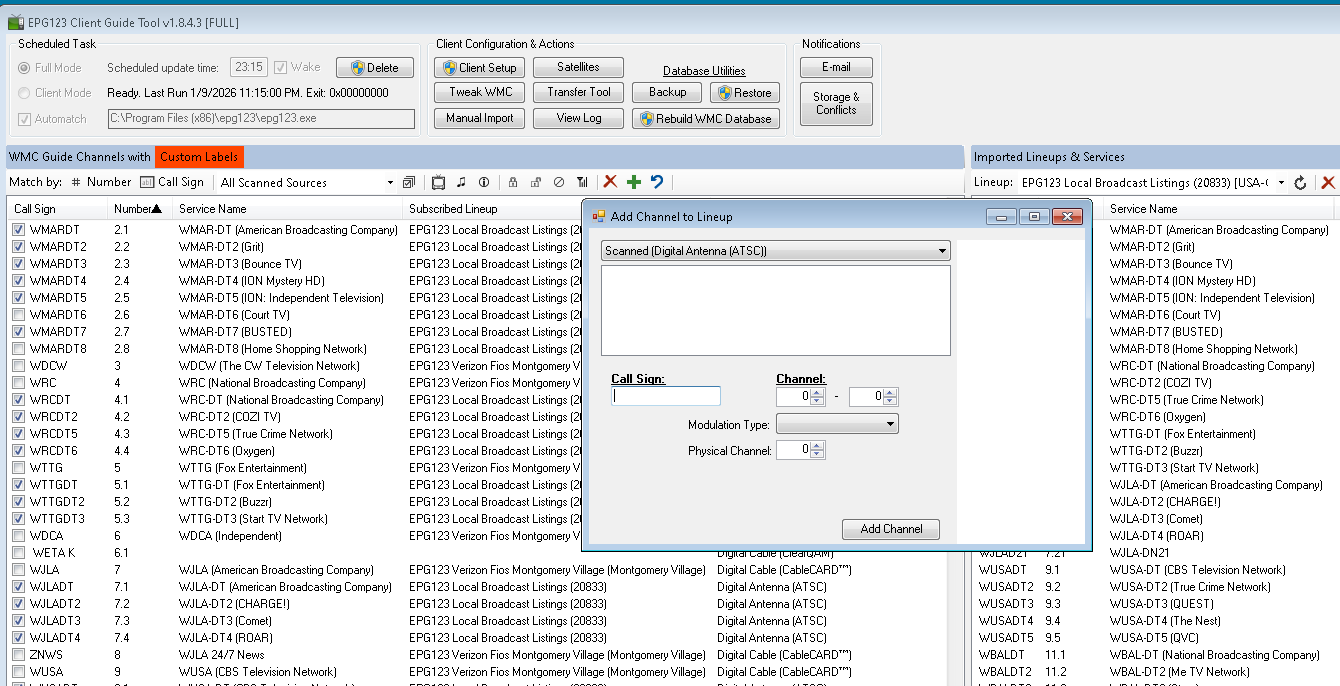Image resolution: width=1340 pixels, height=686 pixels.
Task: Click Delete scheduled task button
Action: [374, 68]
